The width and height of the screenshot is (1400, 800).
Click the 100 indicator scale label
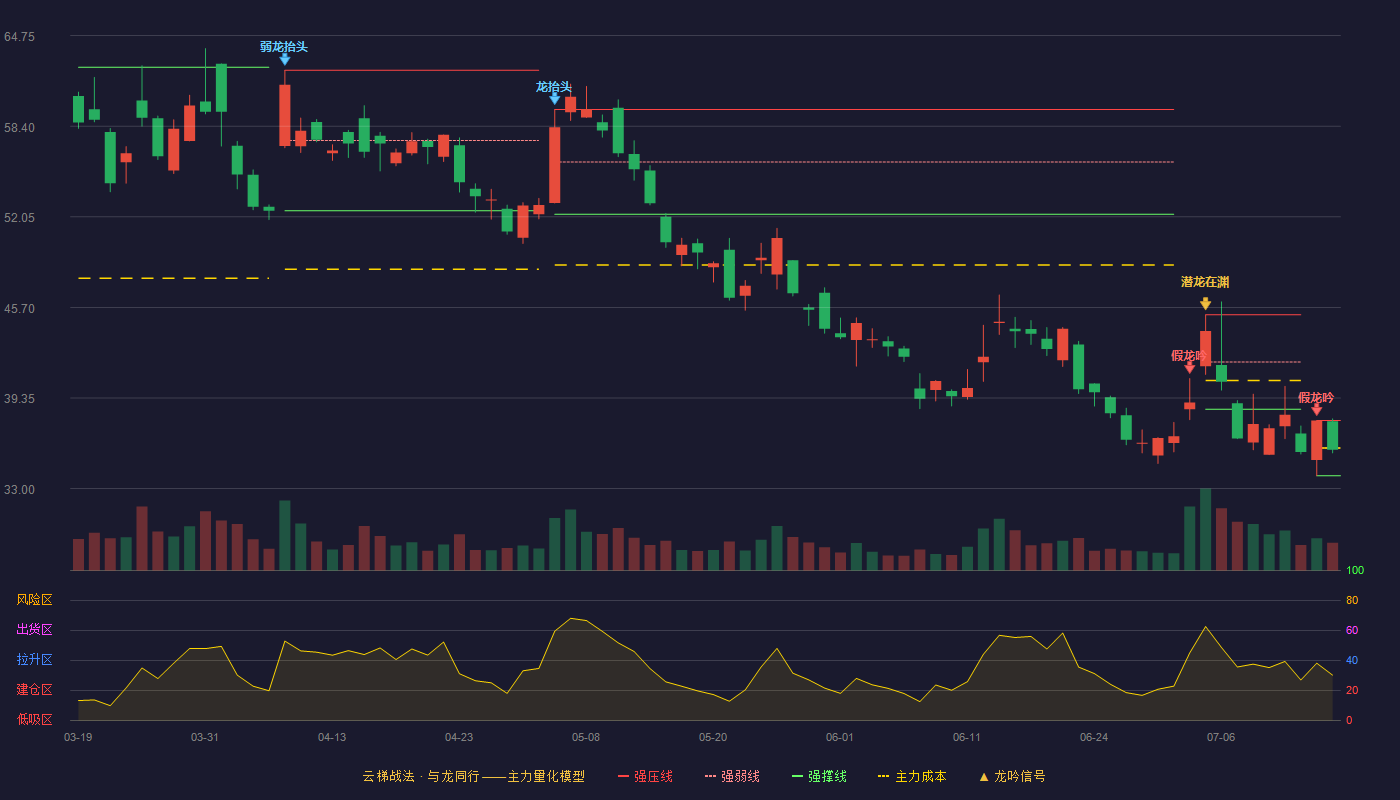(1355, 571)
